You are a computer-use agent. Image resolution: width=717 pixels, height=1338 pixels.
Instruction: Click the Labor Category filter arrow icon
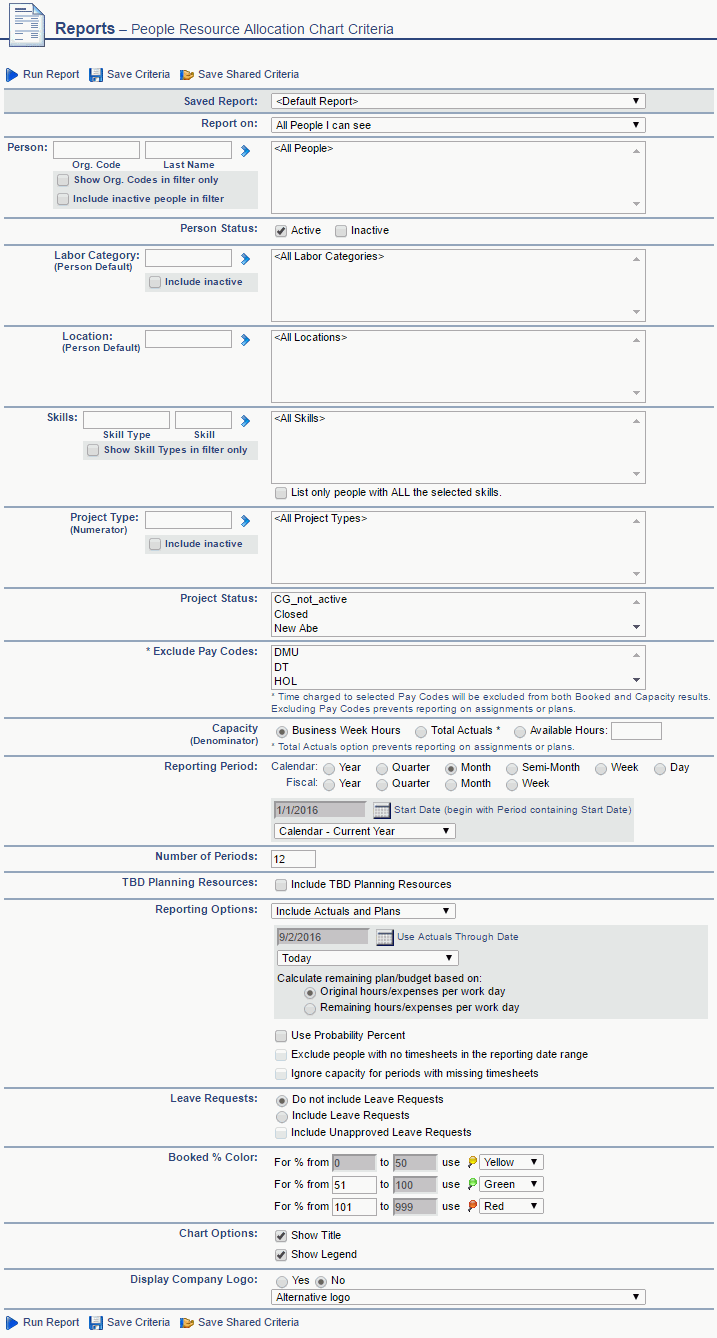pos(245,259)
